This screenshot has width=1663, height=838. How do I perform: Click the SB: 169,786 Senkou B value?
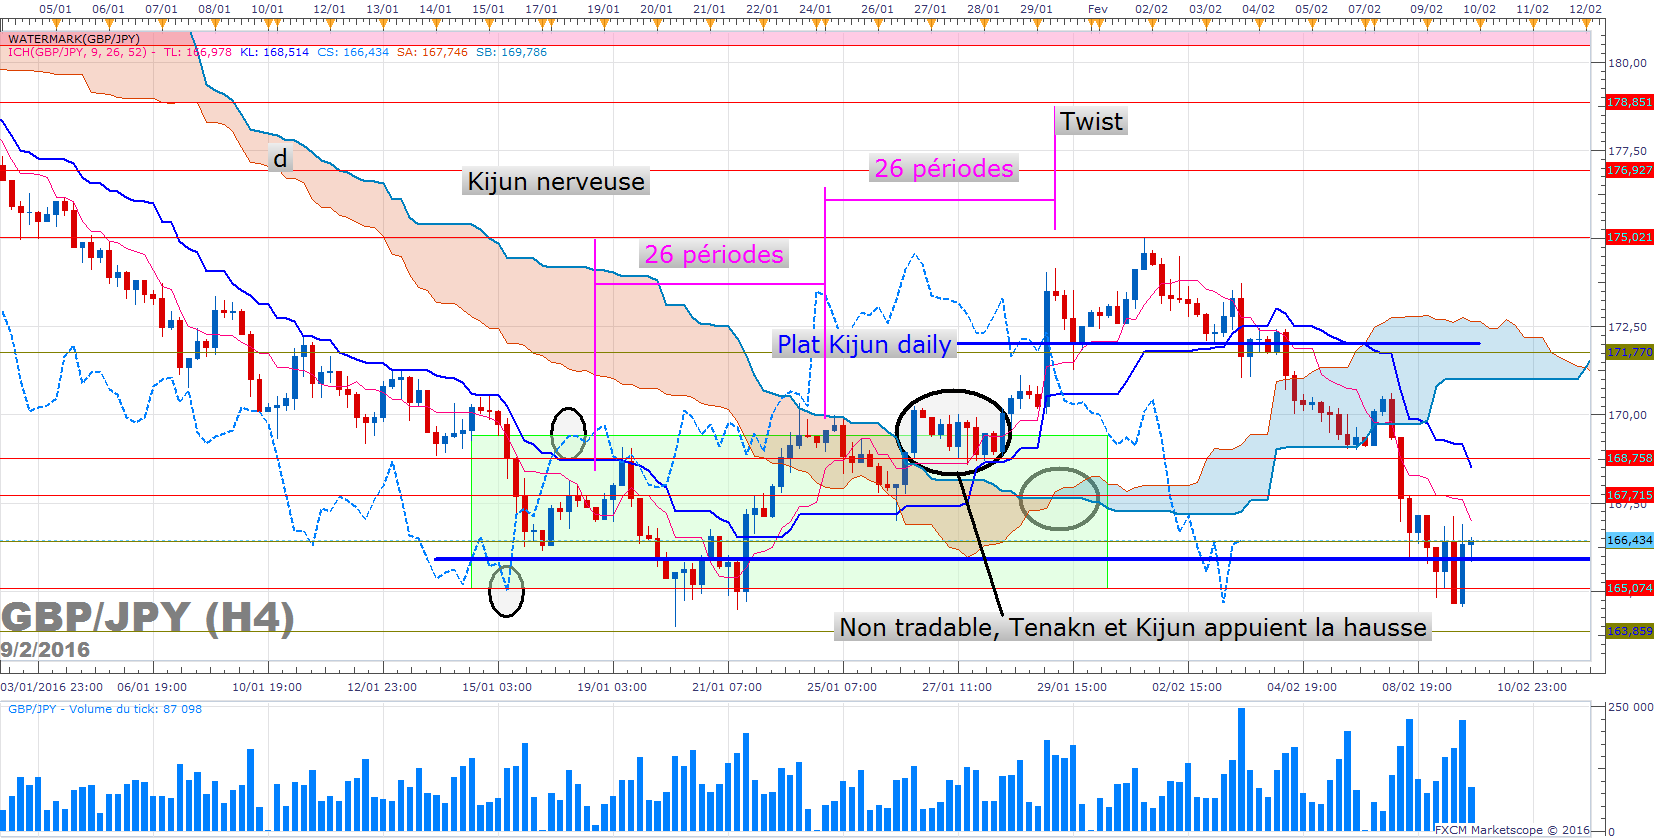(511, 52)
